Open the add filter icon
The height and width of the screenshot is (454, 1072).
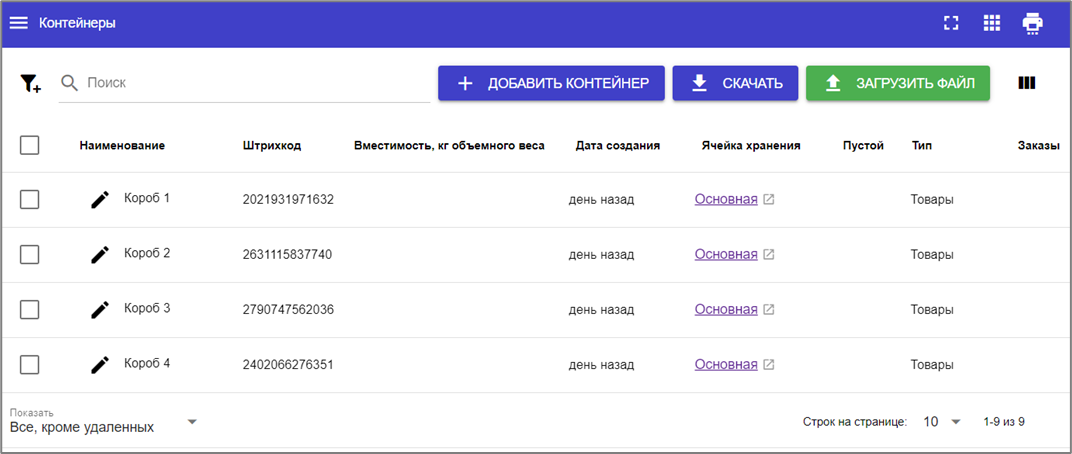tap(30, 84)
